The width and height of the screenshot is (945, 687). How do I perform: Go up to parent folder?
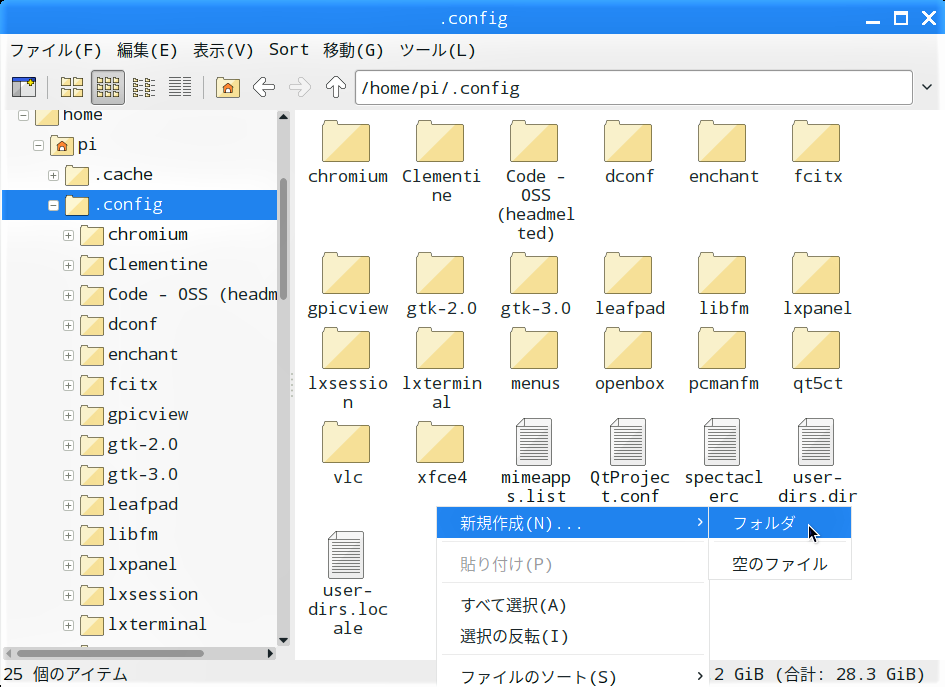tap(336, 87)
